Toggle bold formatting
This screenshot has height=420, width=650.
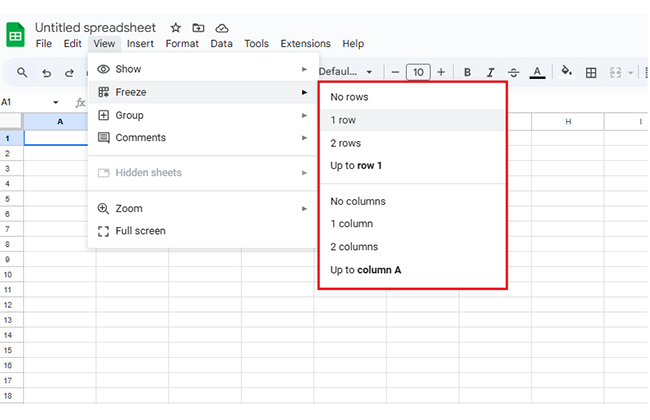[467, 72]
